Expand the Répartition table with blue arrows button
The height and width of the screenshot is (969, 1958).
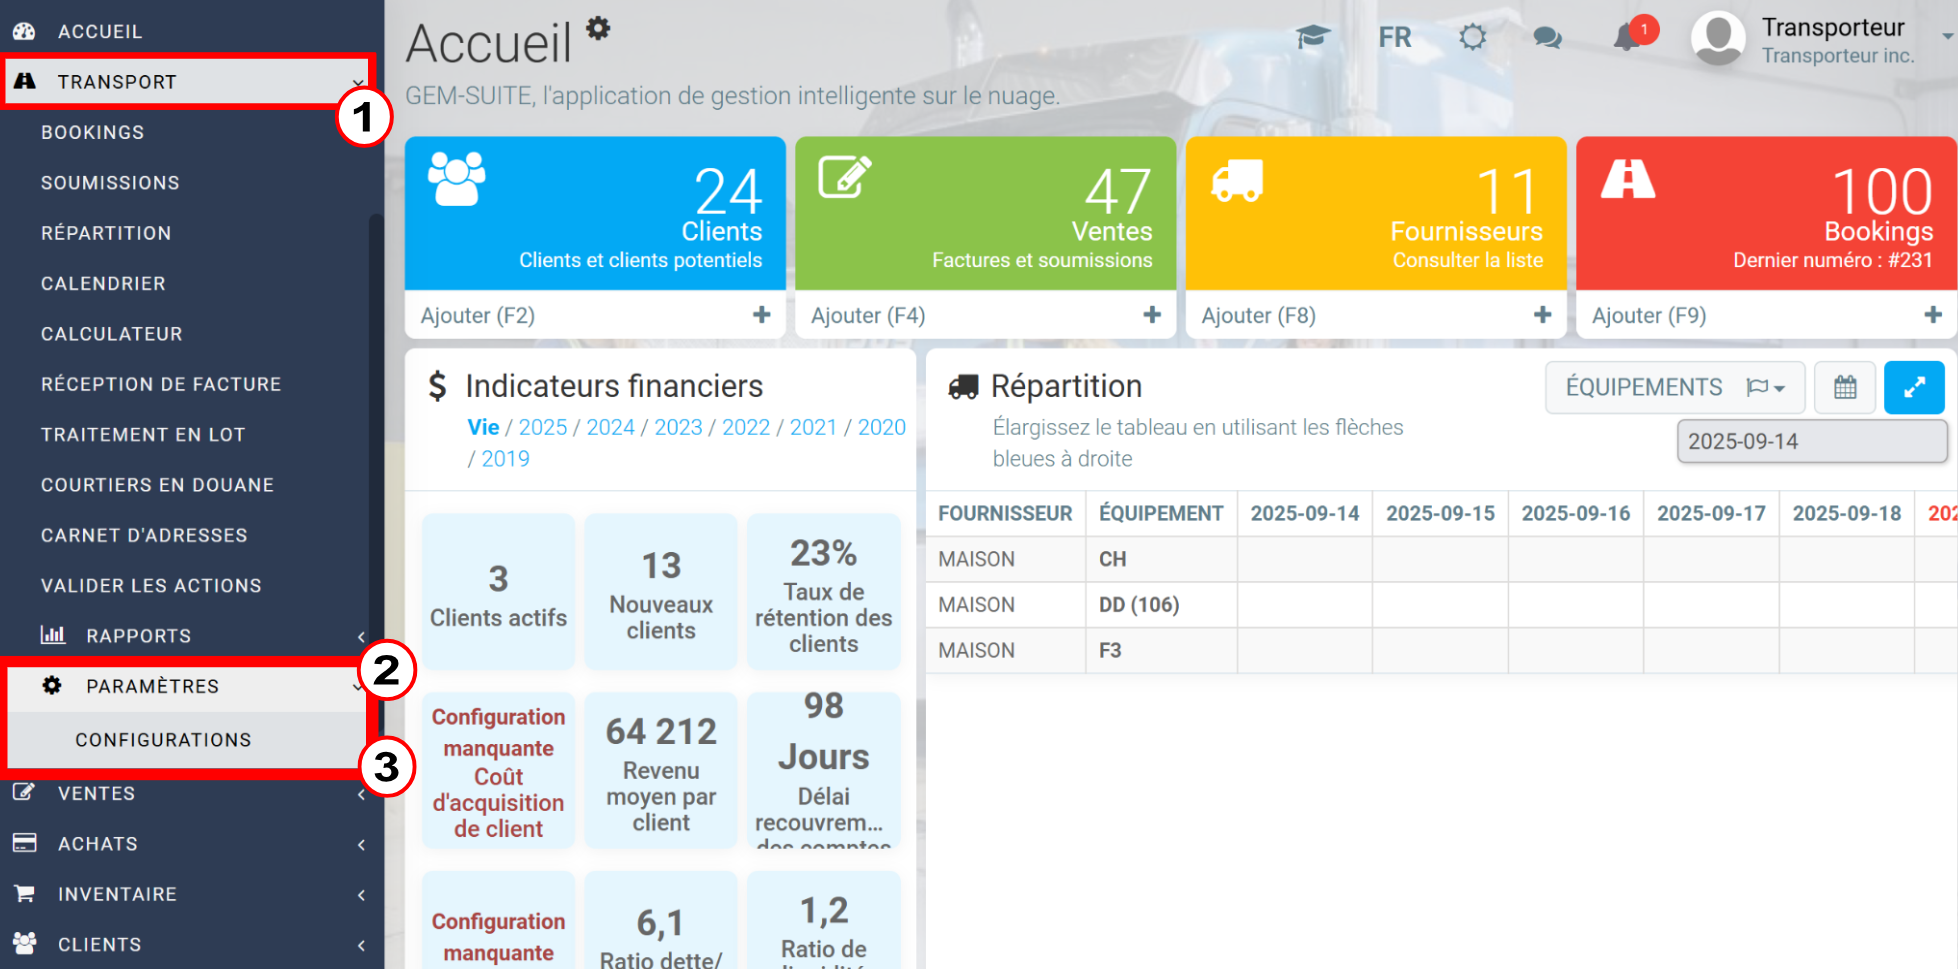tap(1913, 388)
